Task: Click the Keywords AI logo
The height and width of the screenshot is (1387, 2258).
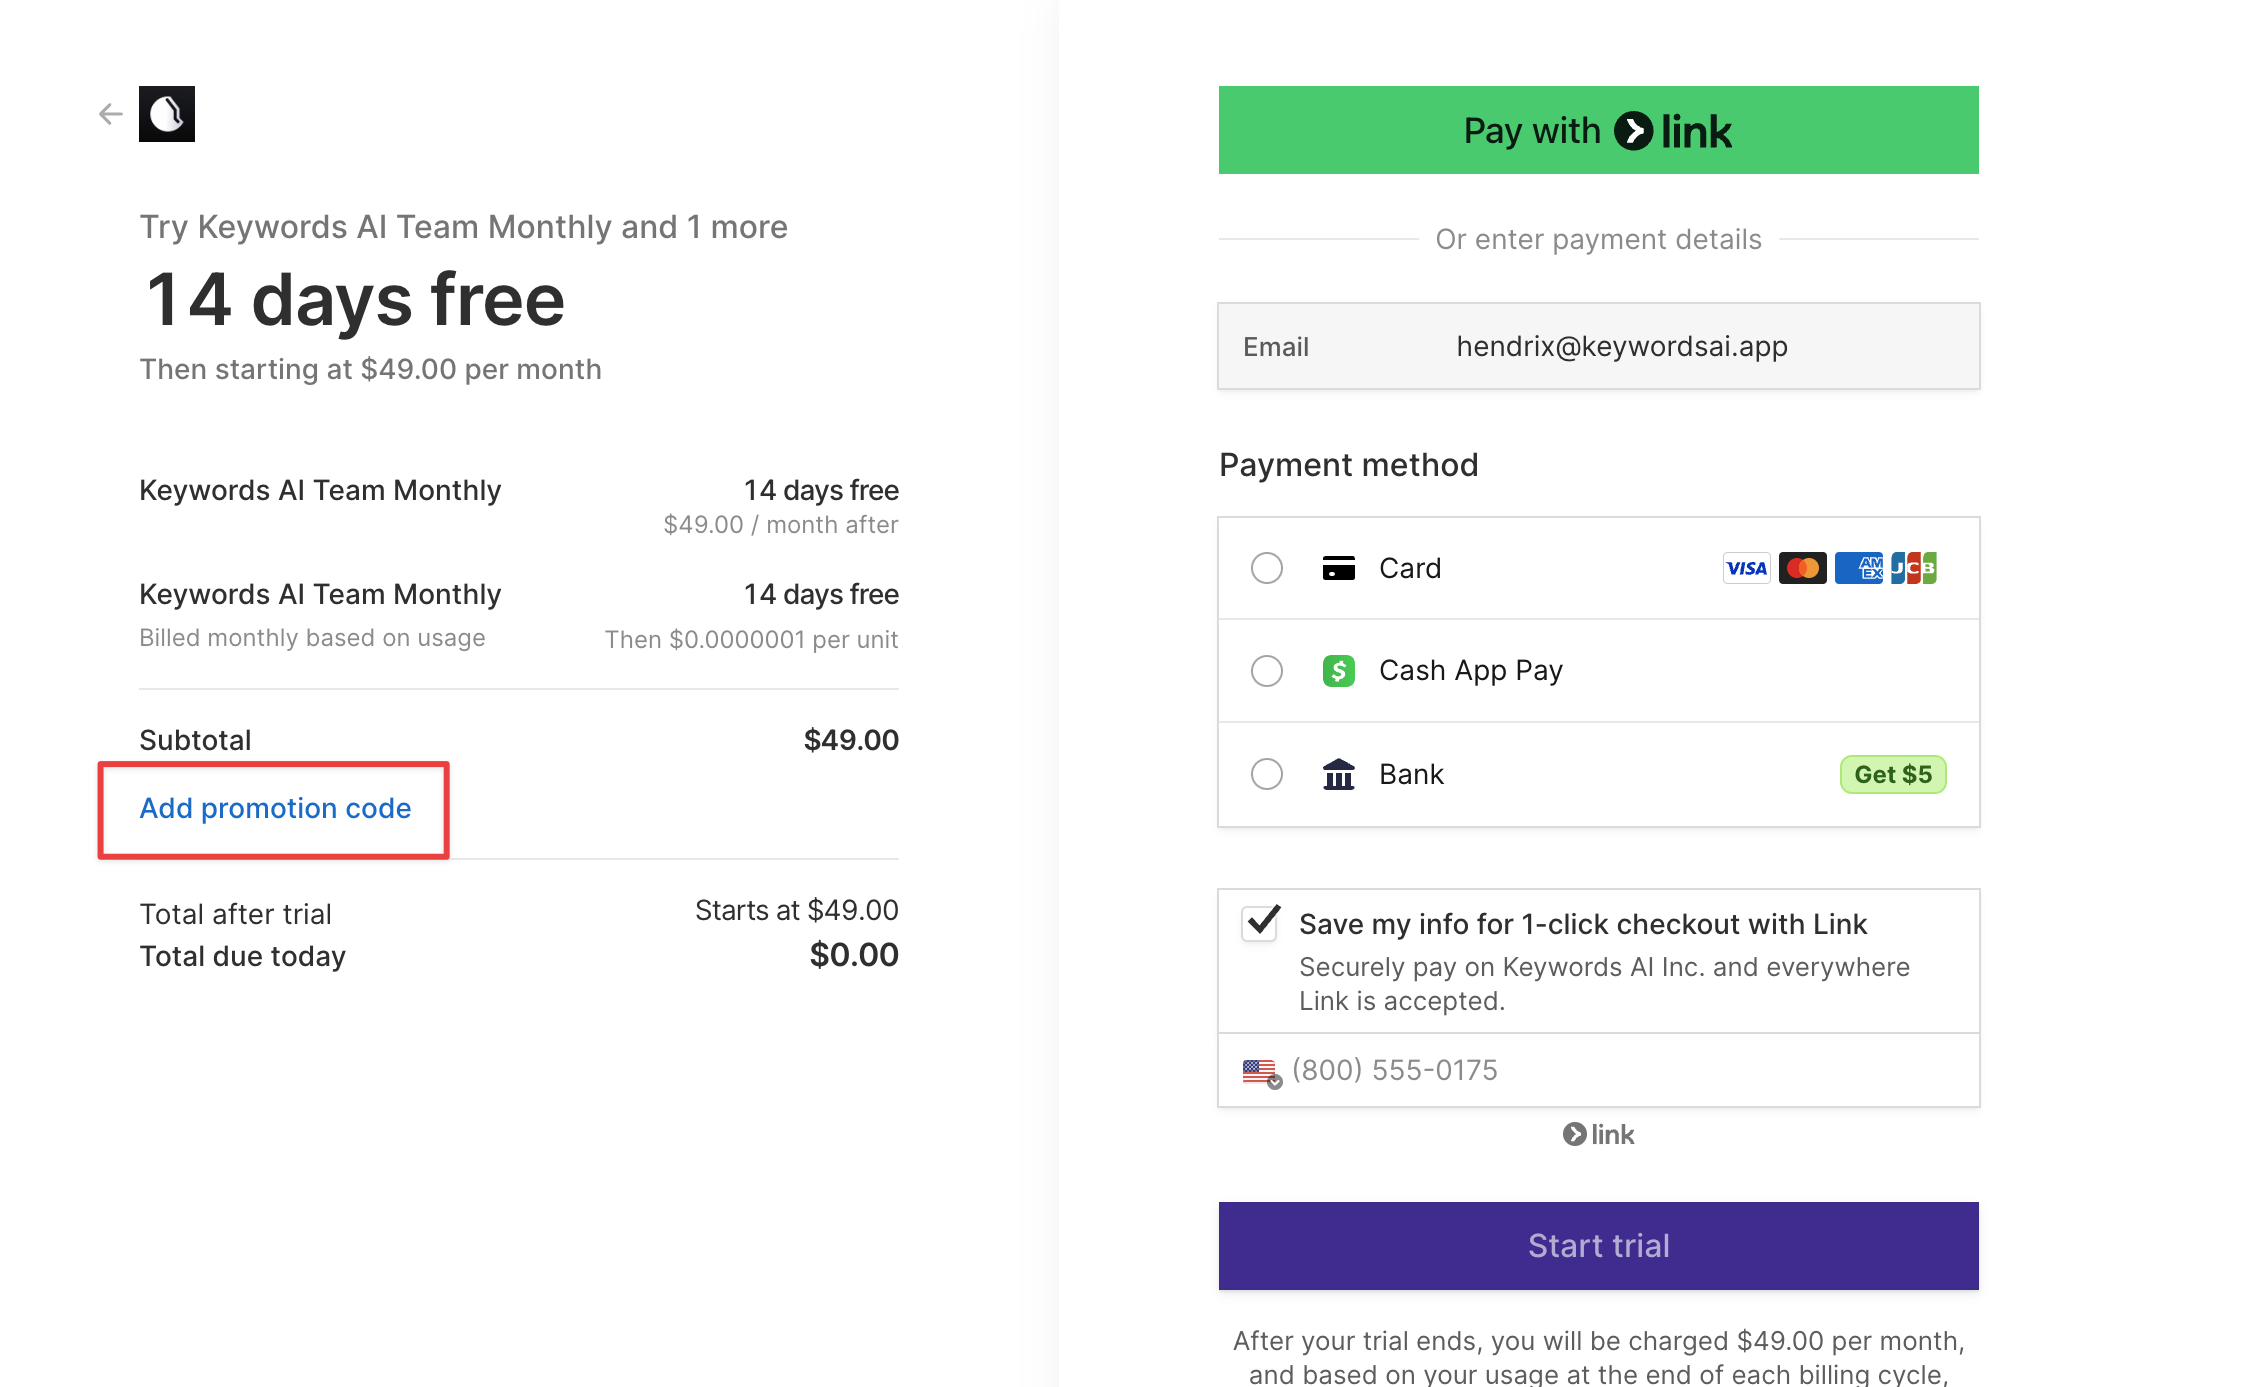Action: click(x=167, y=114)
